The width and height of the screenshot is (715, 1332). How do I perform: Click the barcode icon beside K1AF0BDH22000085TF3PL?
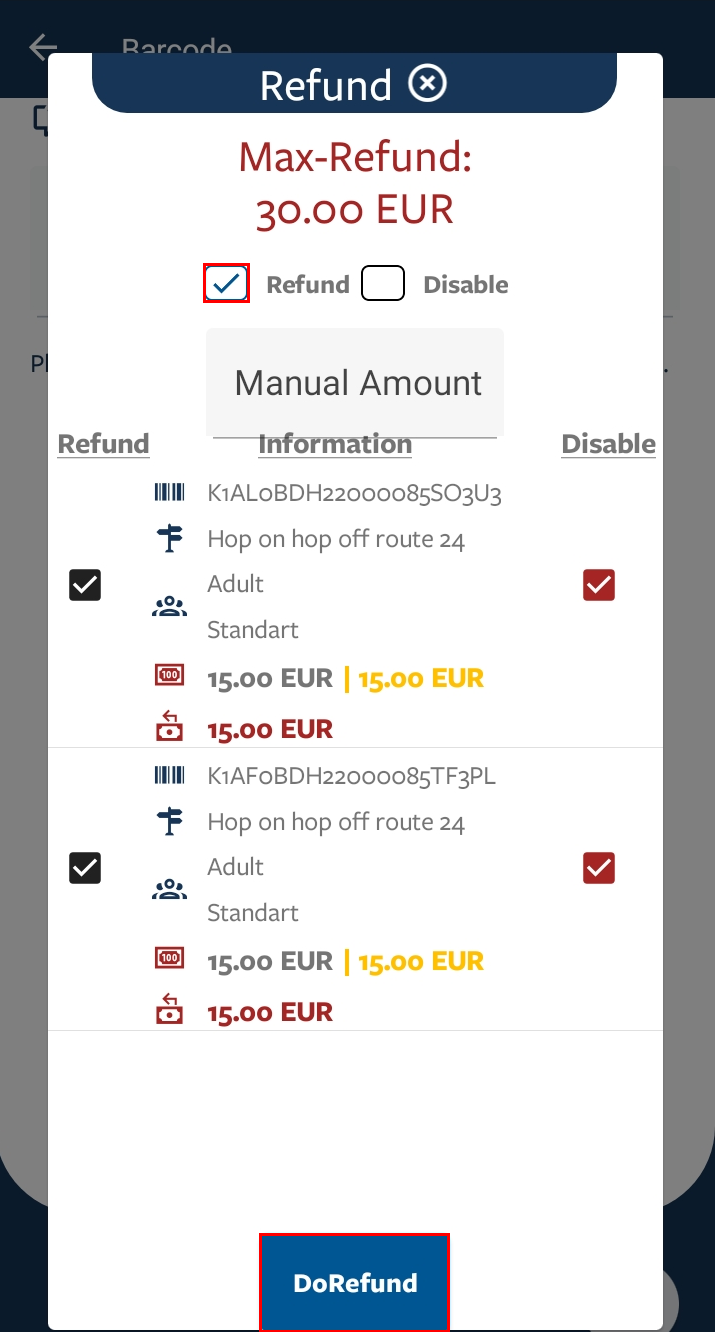[169, 775]
